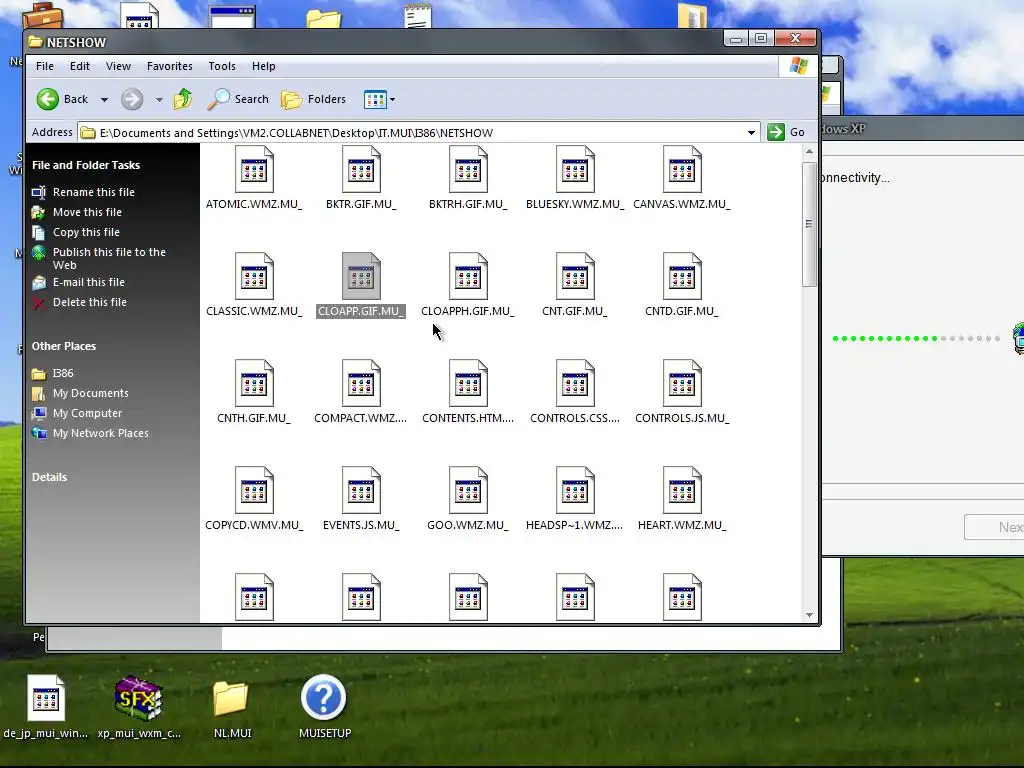
Task: Select file CLOAPPH.GIF.MU_
Action: (x=468, y=285)
